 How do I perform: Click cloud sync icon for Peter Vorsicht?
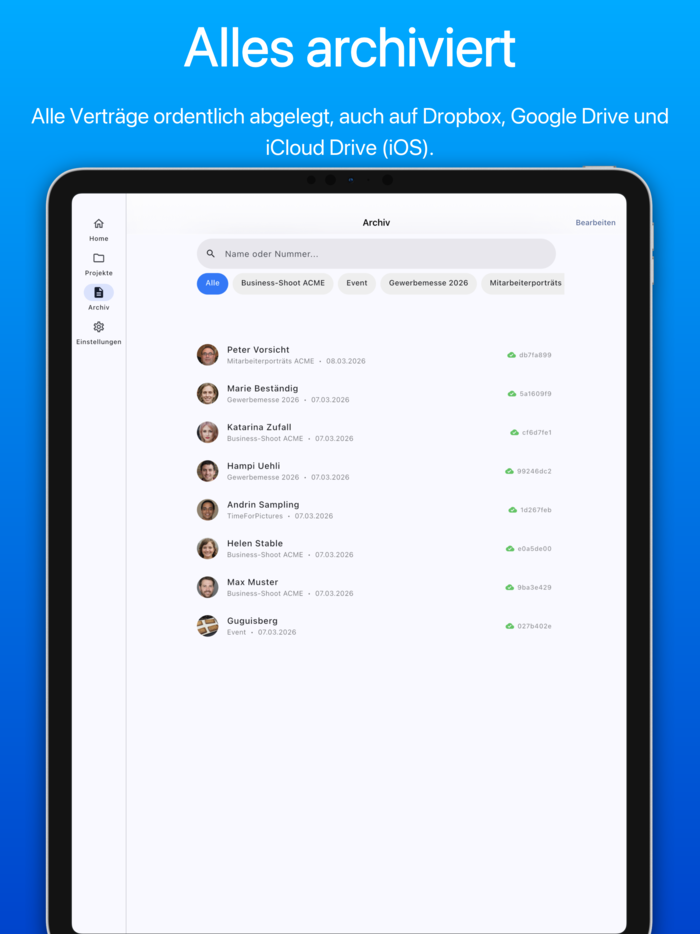(x=511, y=355)
